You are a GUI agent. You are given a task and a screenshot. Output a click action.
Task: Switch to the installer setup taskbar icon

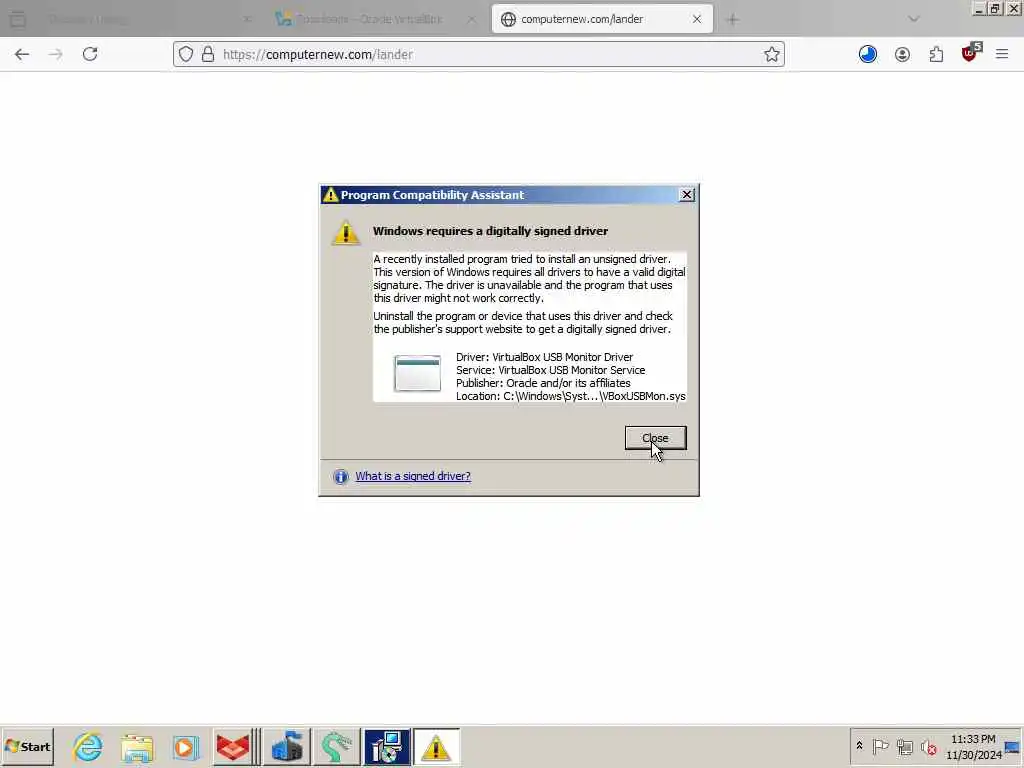[387, 747]
